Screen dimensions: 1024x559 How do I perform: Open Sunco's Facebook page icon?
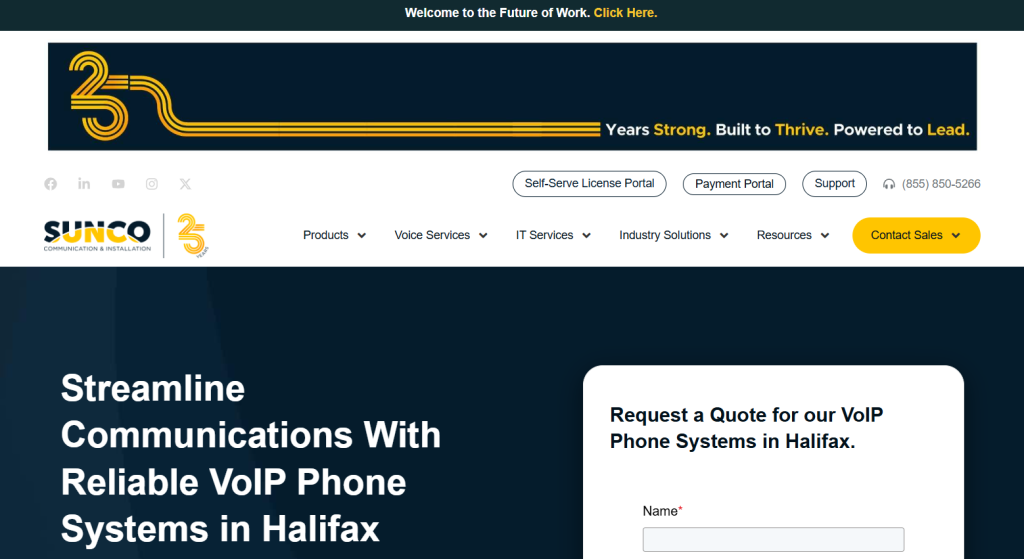pyautogui.click(x=50, y=184)
